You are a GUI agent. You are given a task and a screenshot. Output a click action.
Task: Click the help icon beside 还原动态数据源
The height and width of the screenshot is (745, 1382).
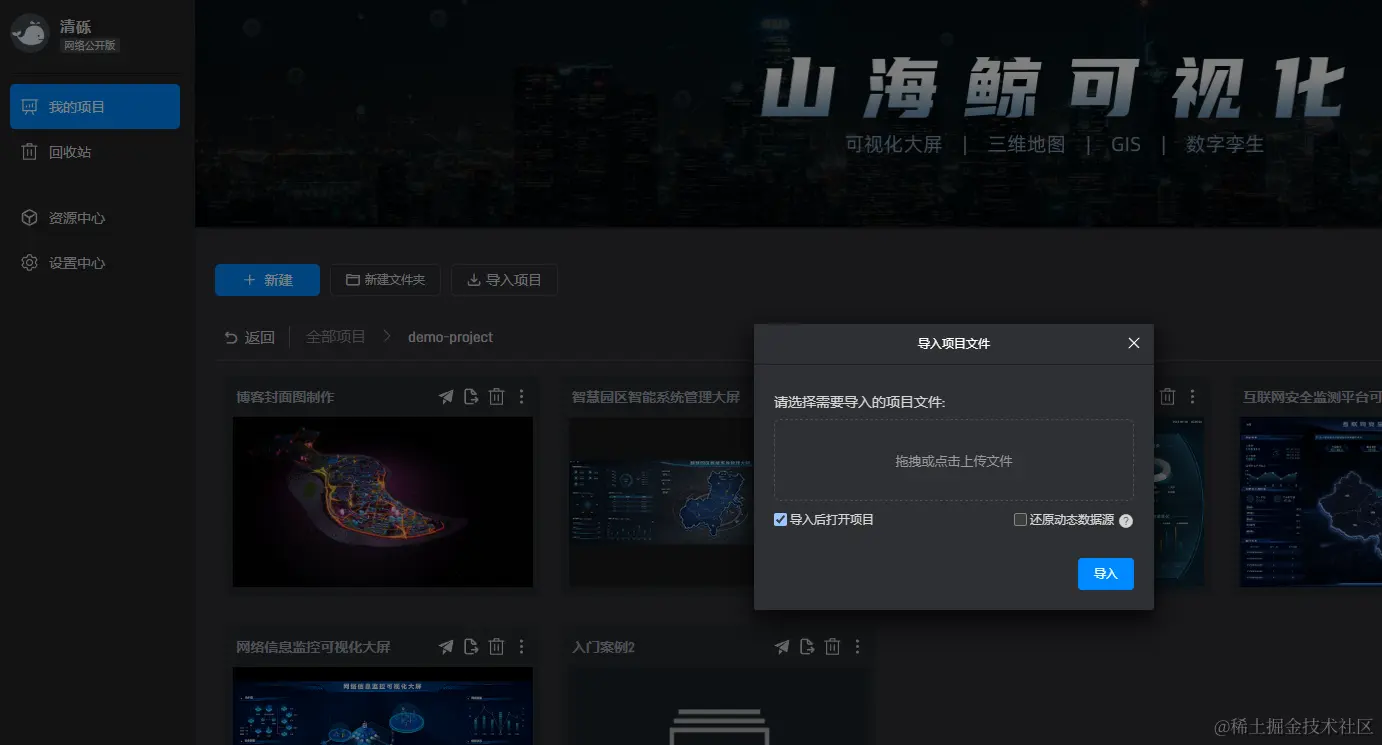pyautogui.click(x=1126, y=521)
